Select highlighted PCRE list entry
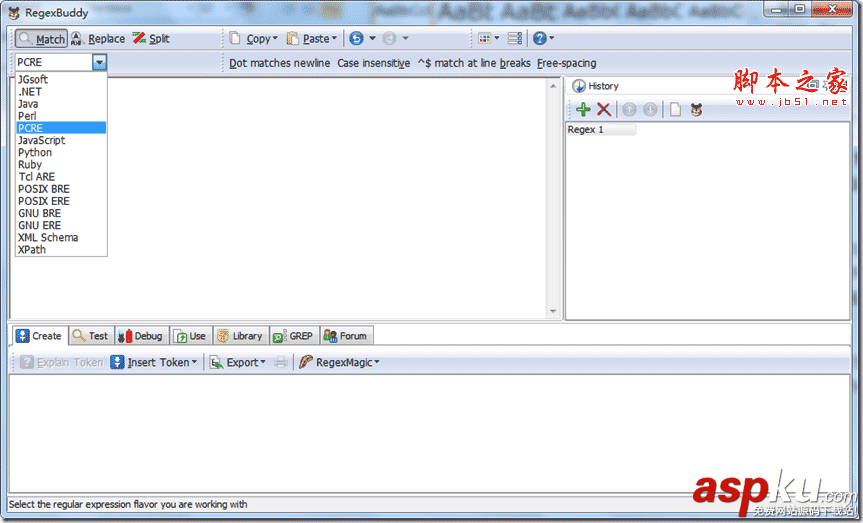 click(61, 128)
